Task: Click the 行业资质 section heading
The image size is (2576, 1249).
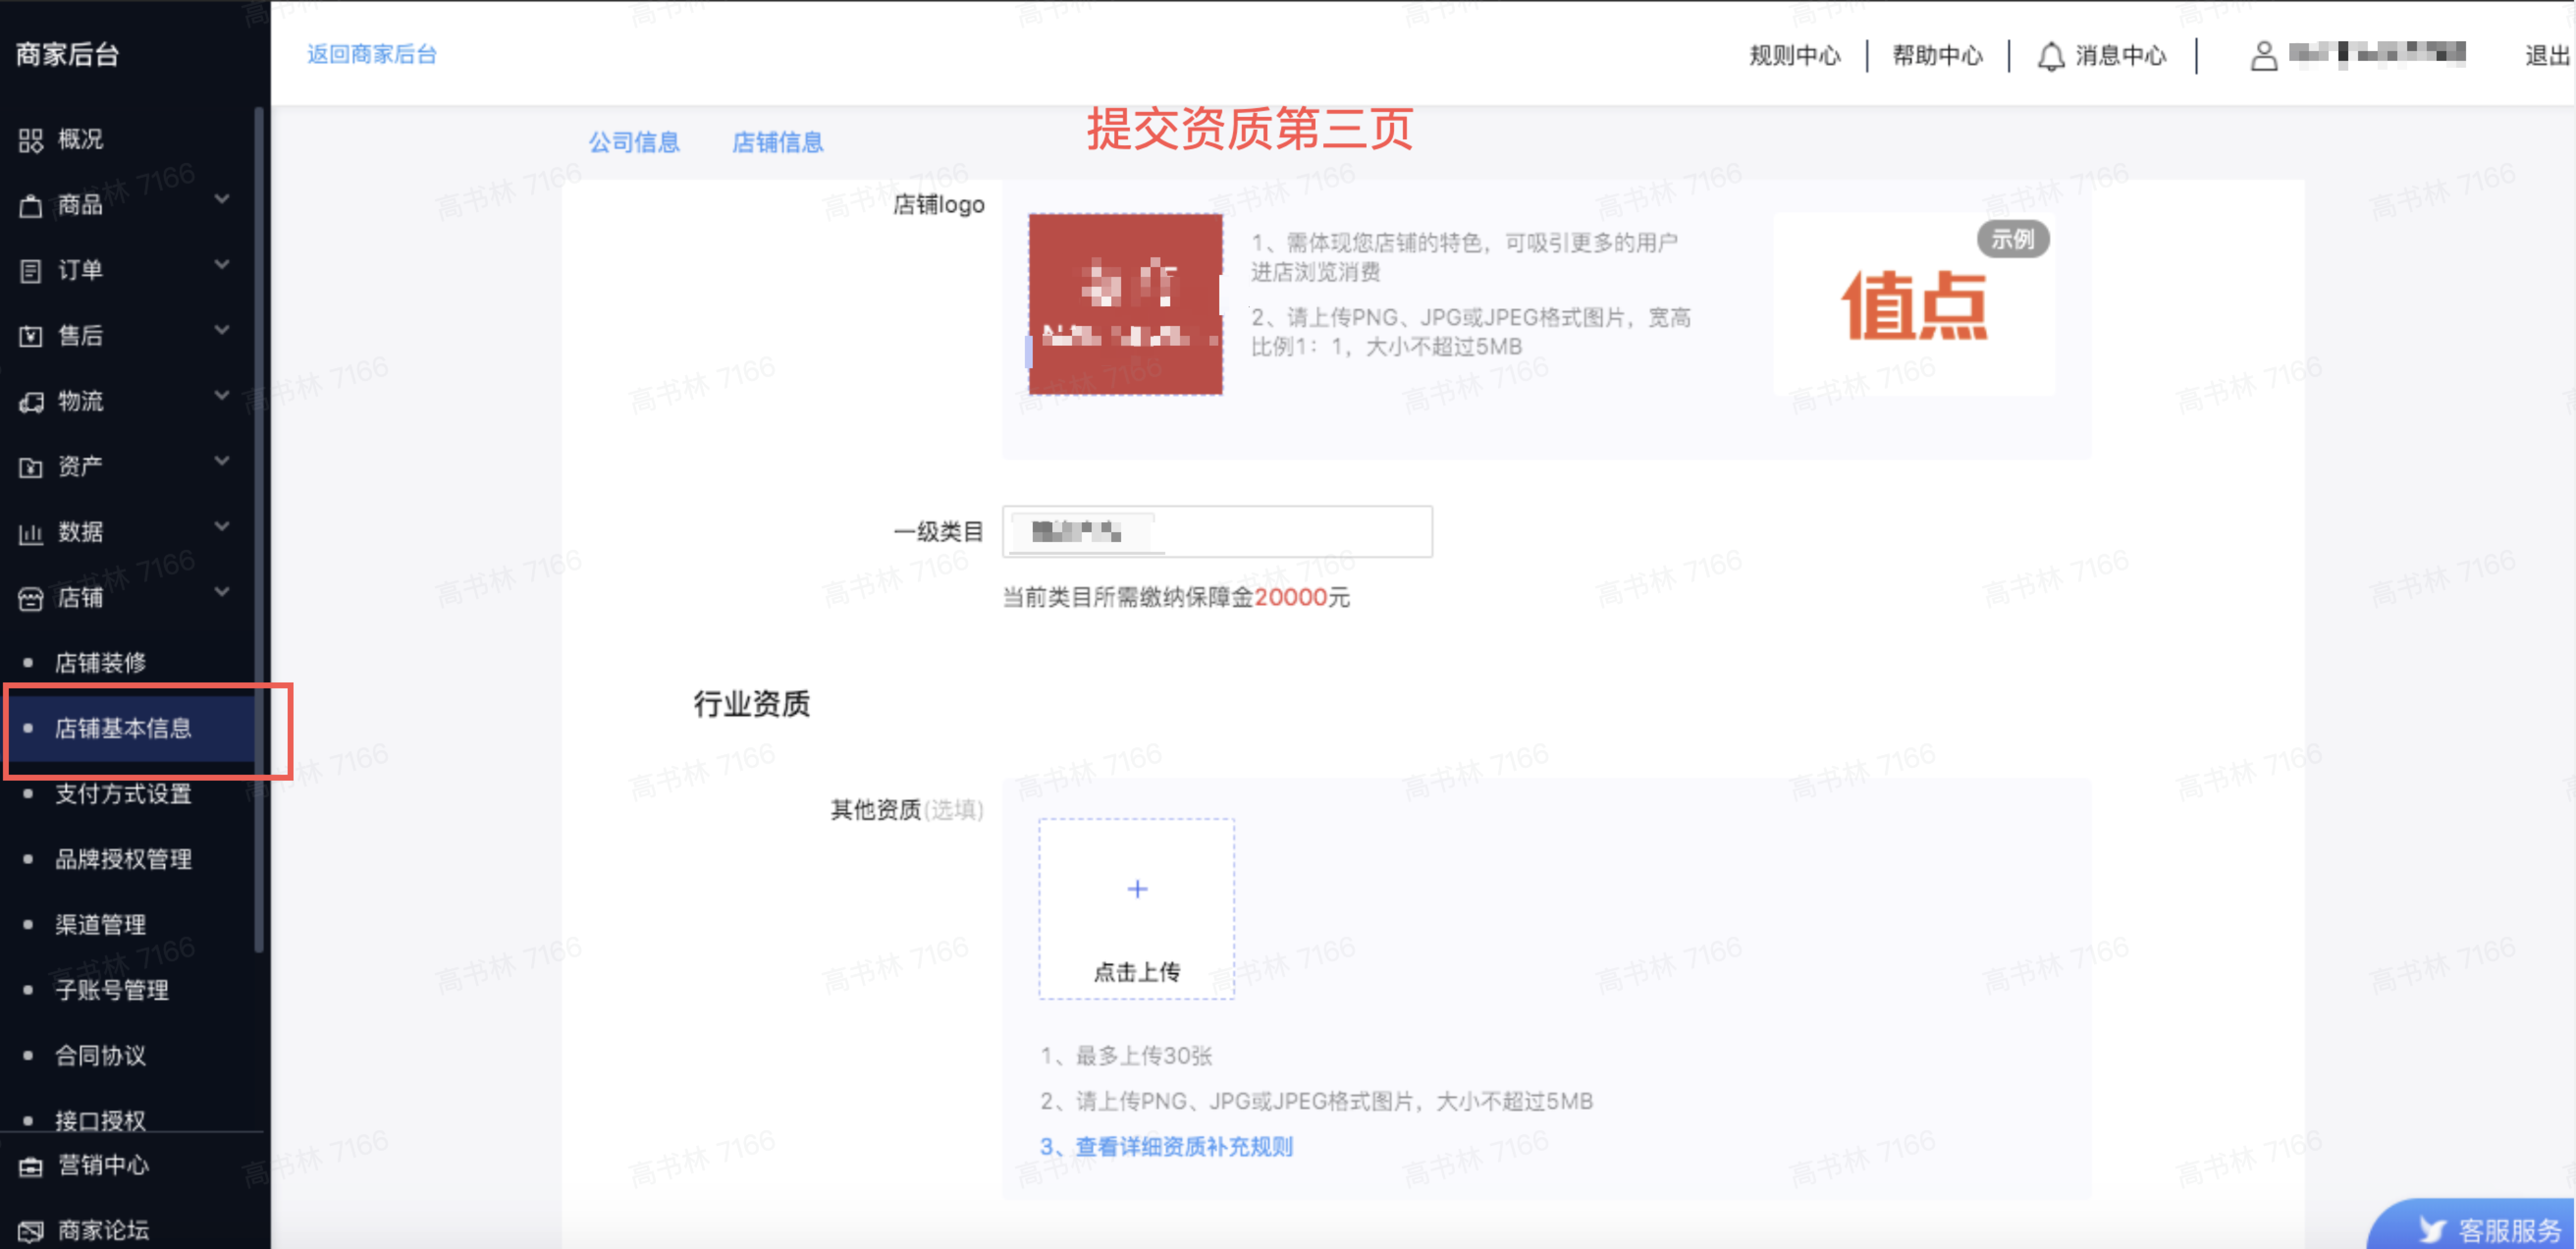Action: 752,704
